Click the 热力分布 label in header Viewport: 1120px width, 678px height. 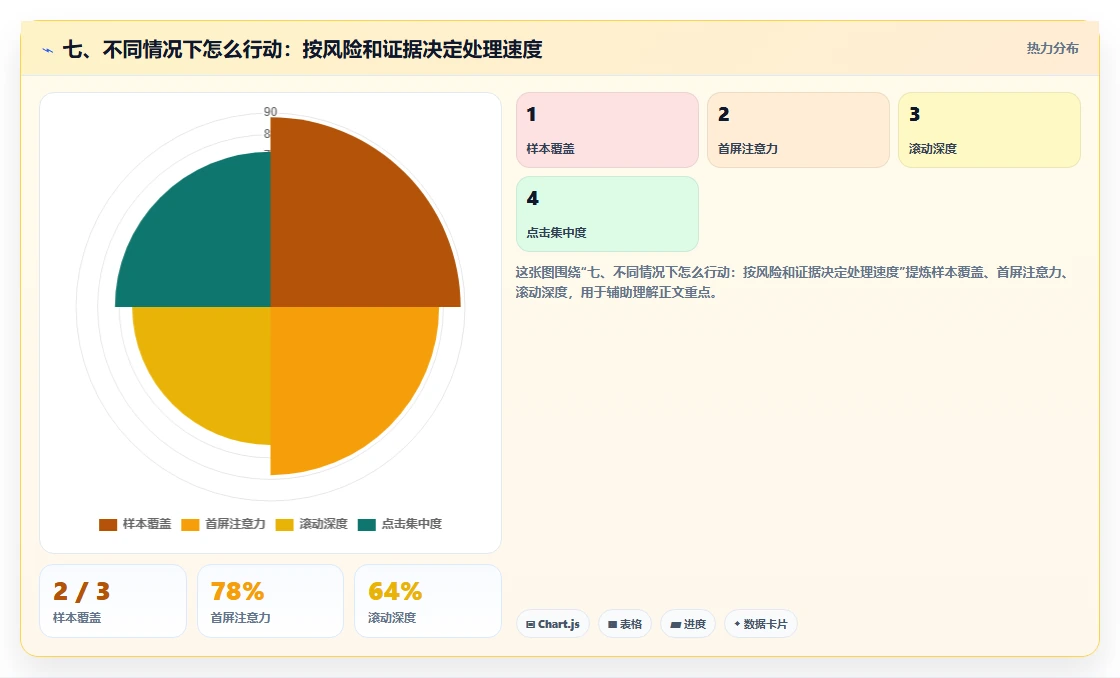1053,49
